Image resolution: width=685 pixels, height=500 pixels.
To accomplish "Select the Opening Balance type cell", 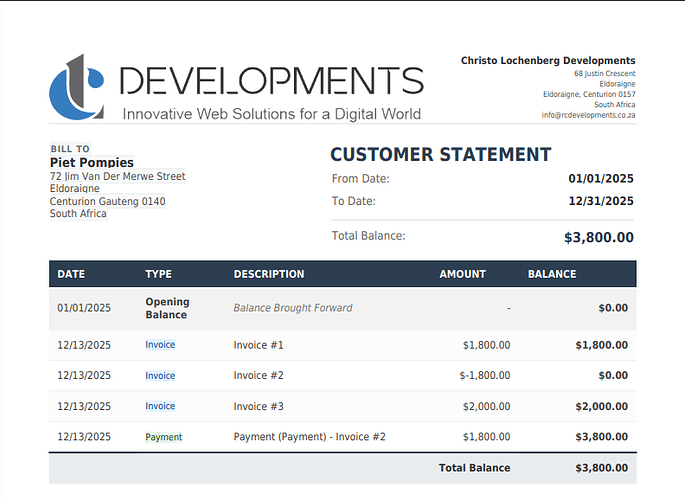I will coord(167,308).
